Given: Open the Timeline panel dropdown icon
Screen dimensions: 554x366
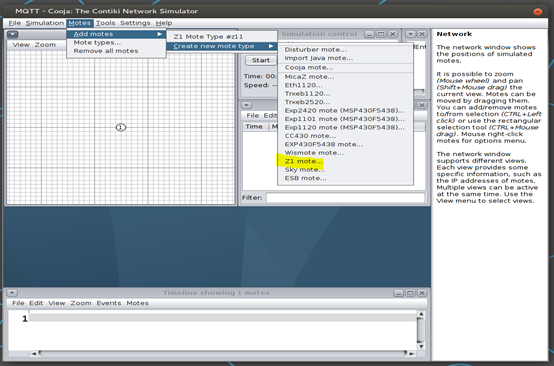Looking at the screenshot, I should pyautogui.click(x=12, y=293).
